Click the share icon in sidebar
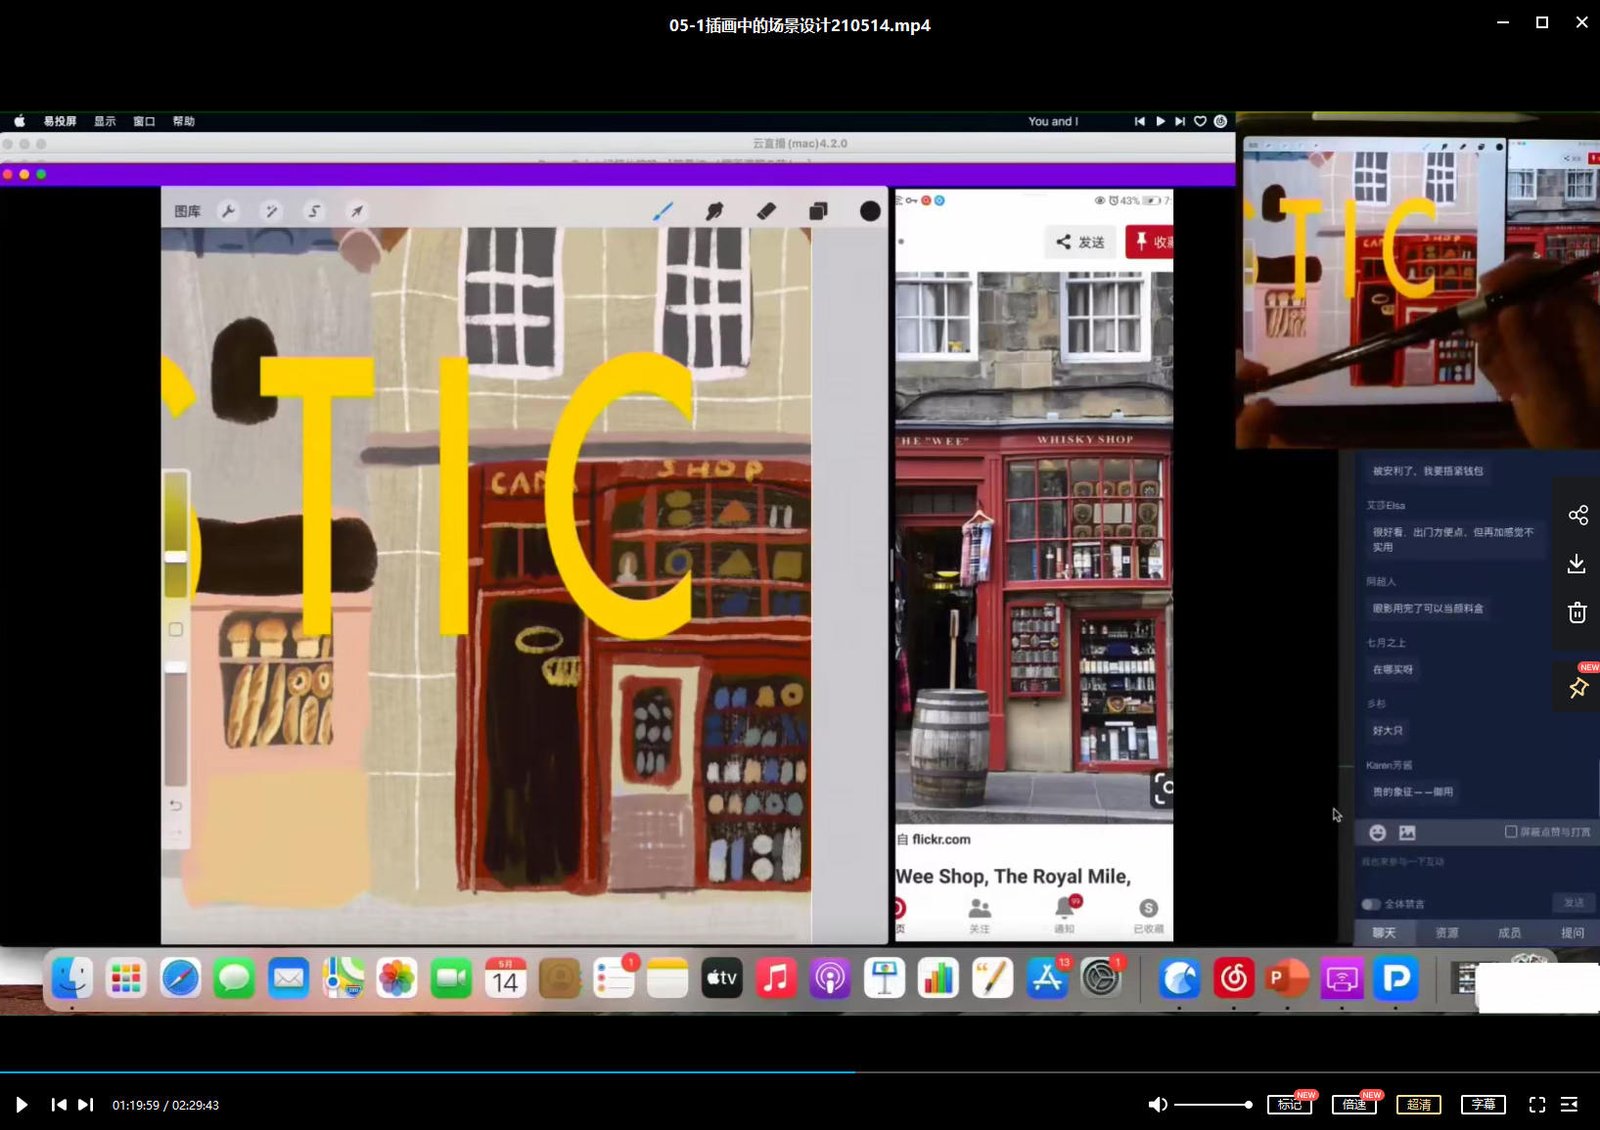Image resolution: width=1600 pixels, height=1130 pixels. [x=1577, y=515]
